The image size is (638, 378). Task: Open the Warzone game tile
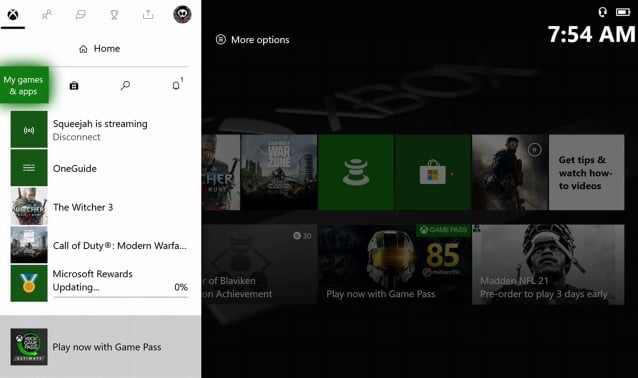tap(279, 173)
